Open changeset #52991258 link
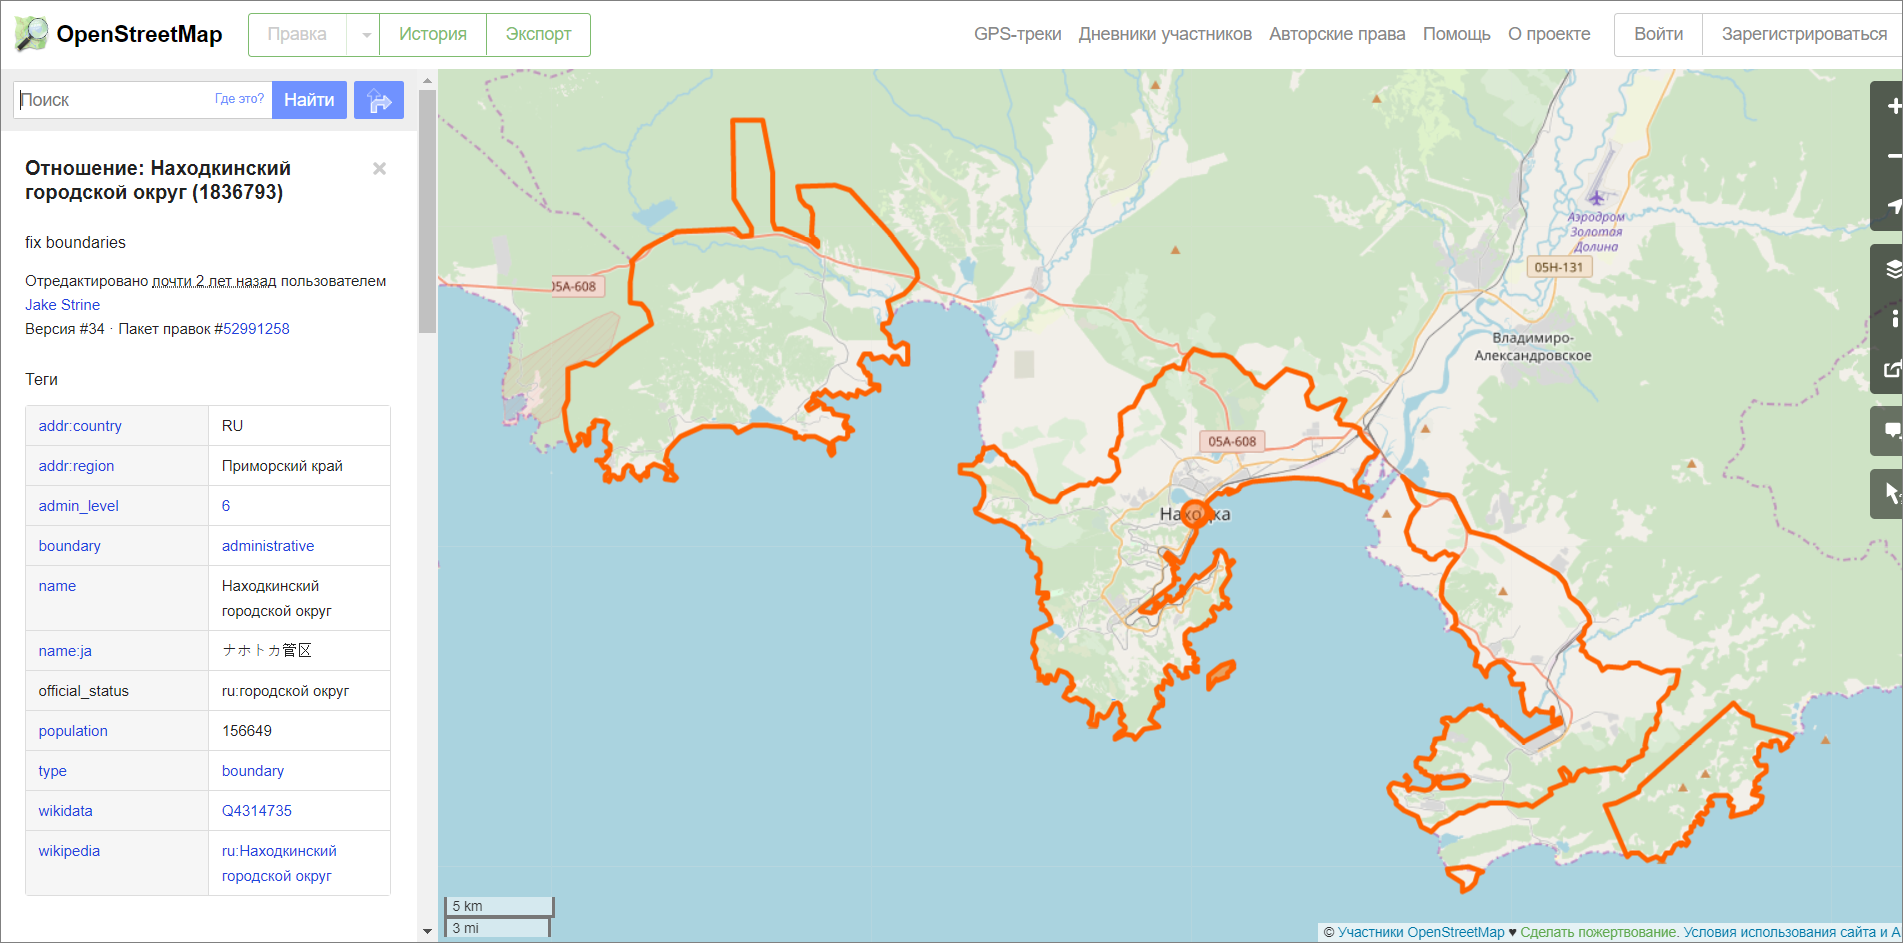This screenshot has height=943, width=1903. [256, 329]
